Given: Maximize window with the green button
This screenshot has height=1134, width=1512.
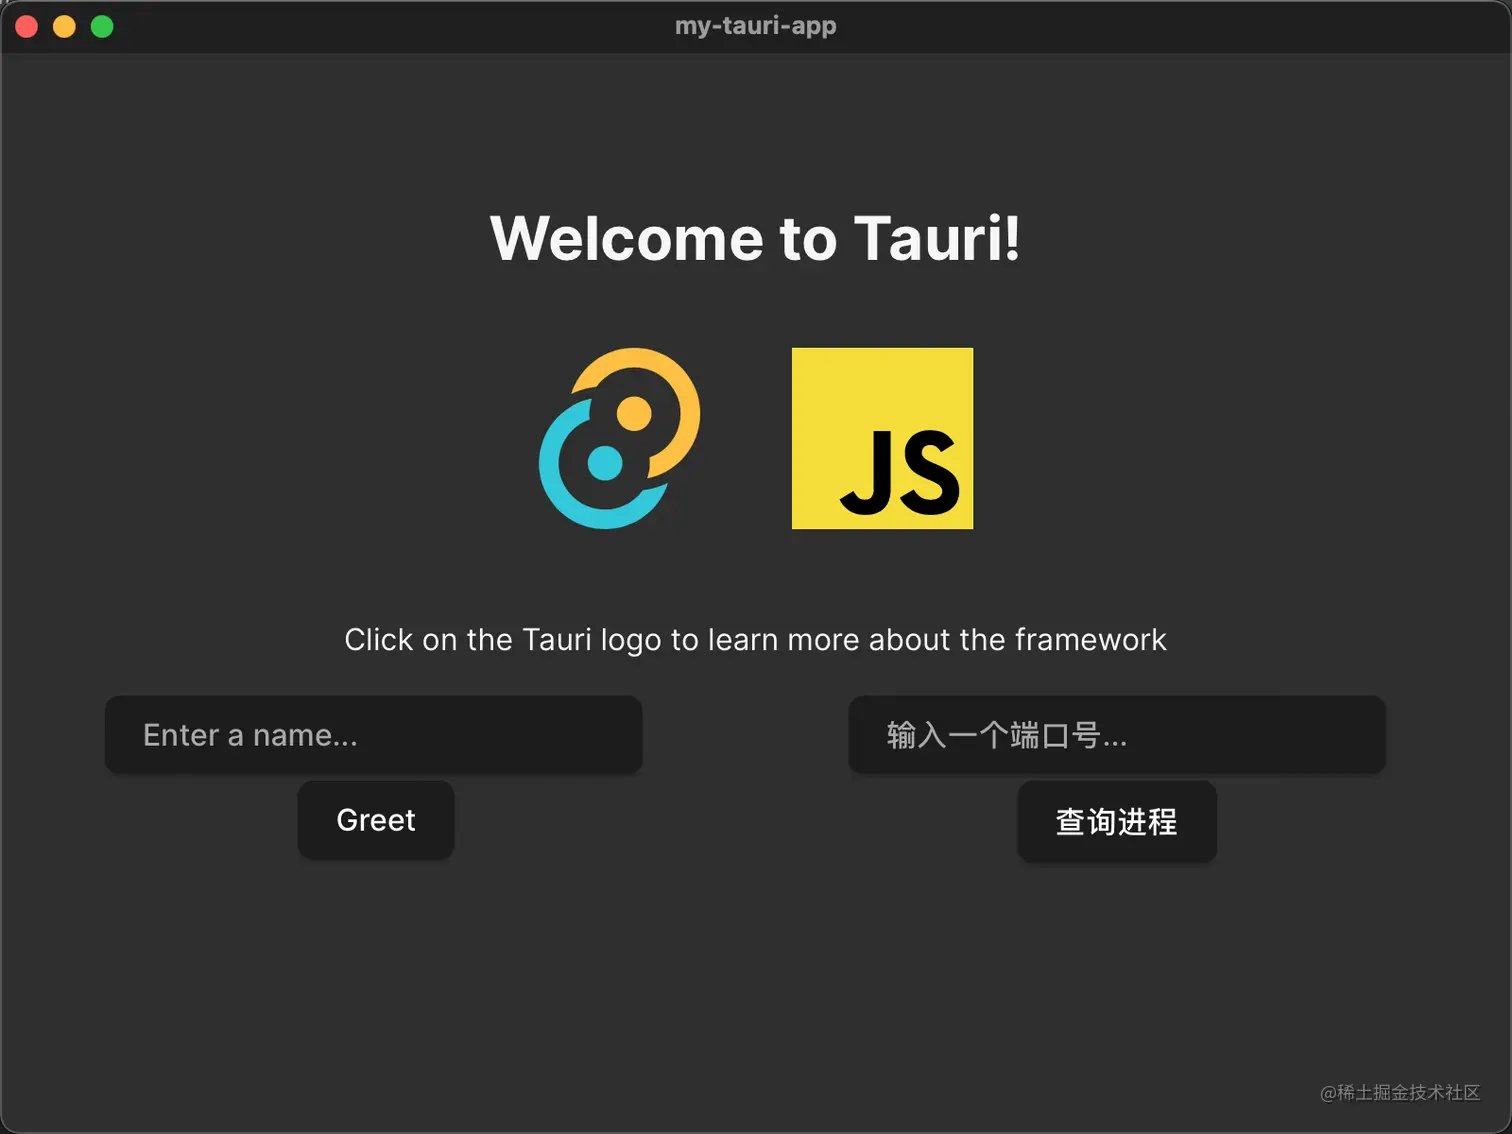Looking at the screenshot, I should (x=102, y=27).
